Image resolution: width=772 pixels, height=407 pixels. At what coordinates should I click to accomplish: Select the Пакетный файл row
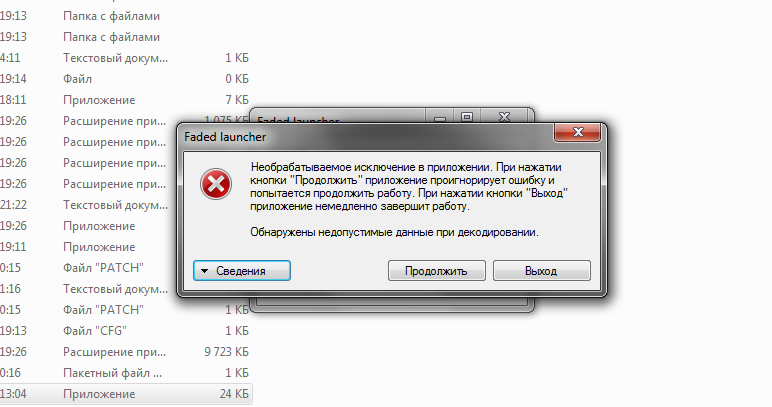click(126, 373)
